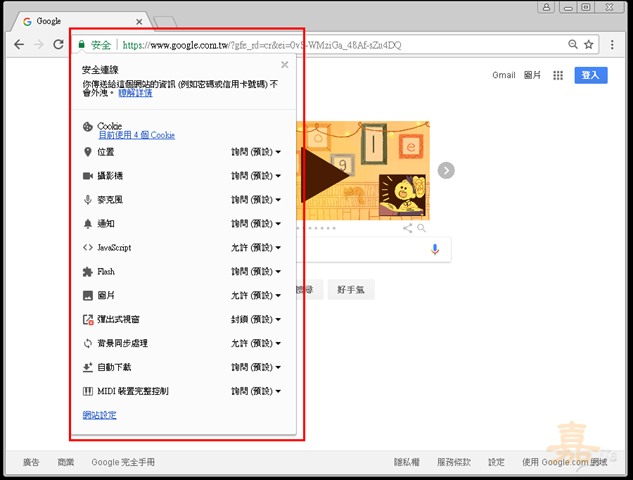Click the 商業 footer link

65,462
